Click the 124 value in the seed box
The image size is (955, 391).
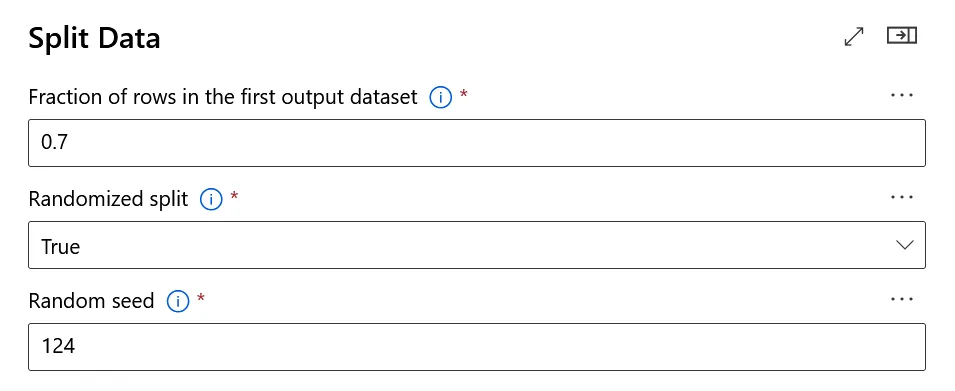point(58,347)
